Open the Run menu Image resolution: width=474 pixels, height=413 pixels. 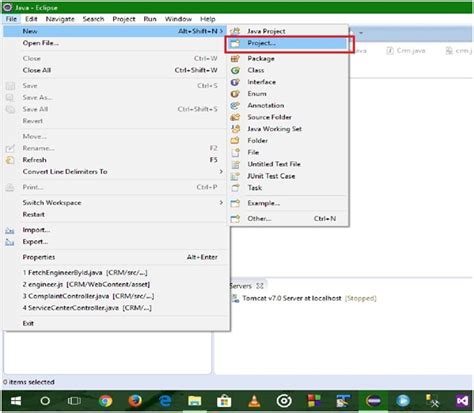point(150,19)
